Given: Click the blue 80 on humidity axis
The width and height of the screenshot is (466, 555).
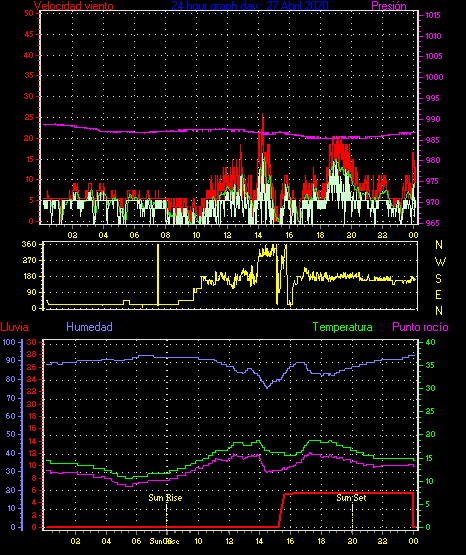Looking at the screenshot, I should click(x=11, y=379).
